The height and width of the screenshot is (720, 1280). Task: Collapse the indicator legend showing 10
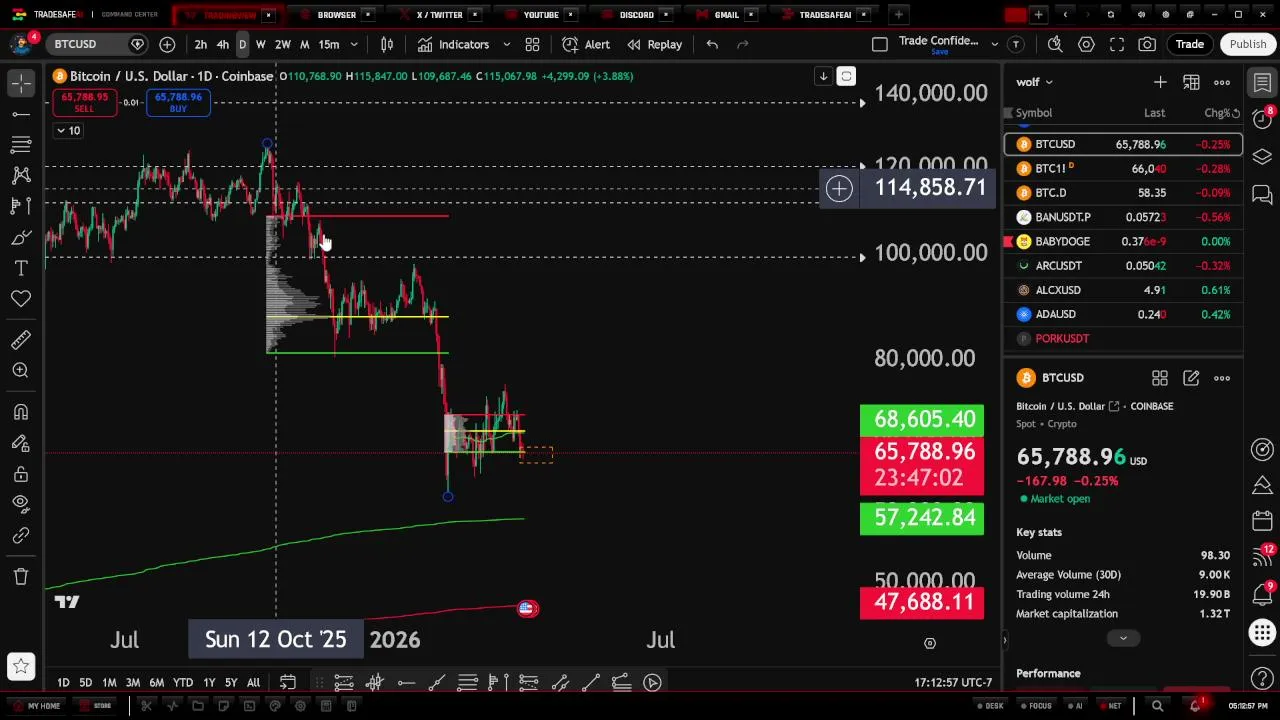click(68, 131)
